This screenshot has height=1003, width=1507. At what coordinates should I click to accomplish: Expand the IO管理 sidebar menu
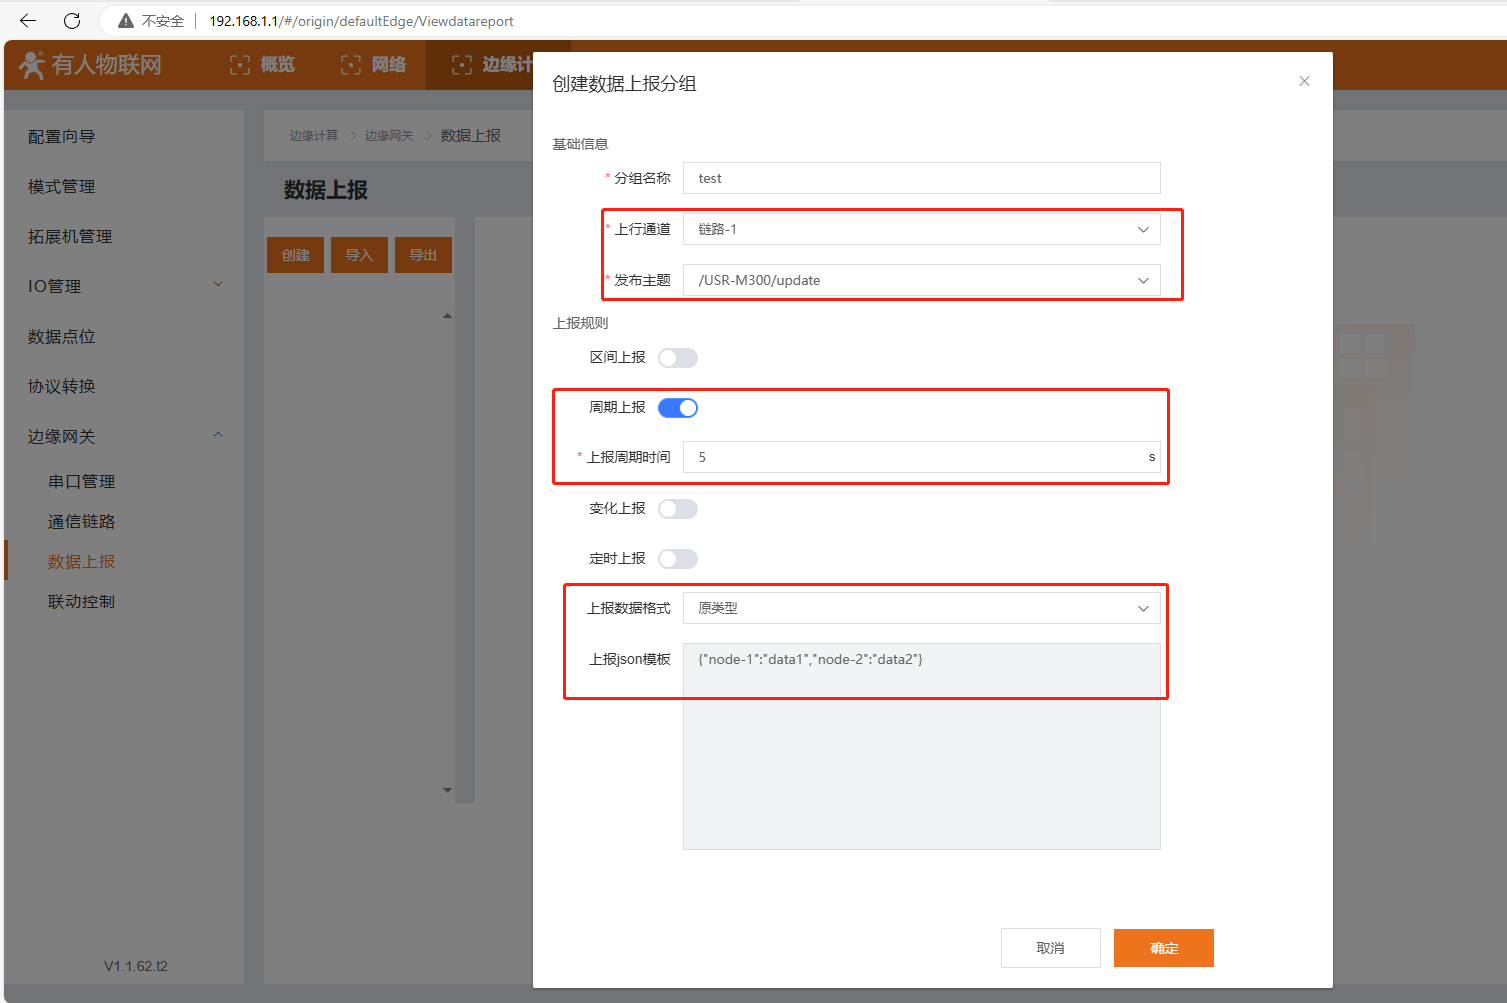point(124,286)
